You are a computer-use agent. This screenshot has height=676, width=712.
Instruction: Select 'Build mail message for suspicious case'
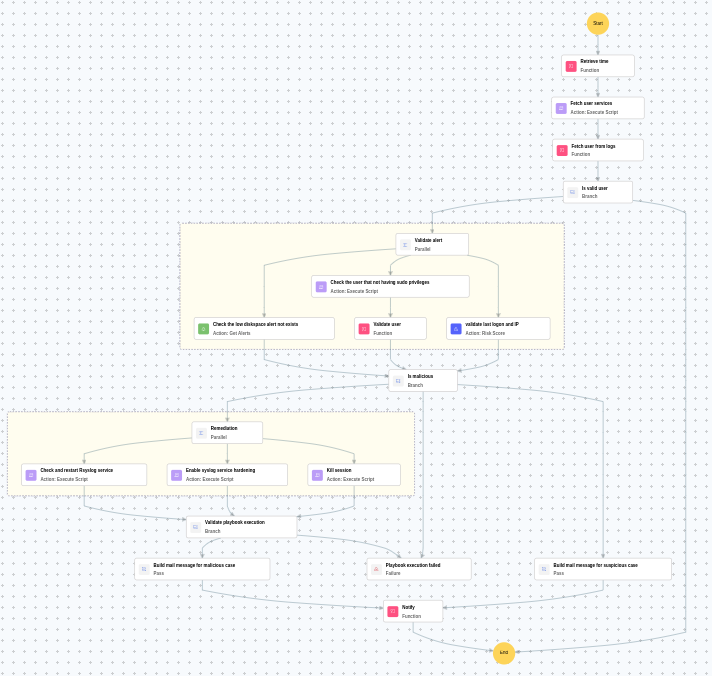click(x=595, y=565)
